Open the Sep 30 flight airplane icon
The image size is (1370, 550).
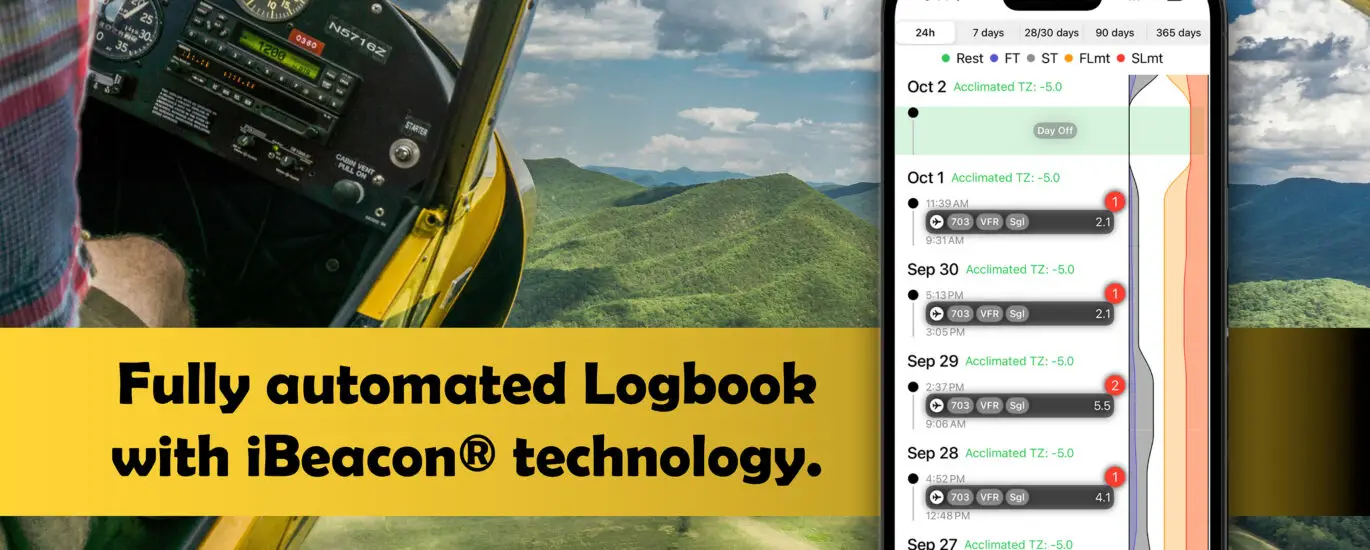point(937,314)
